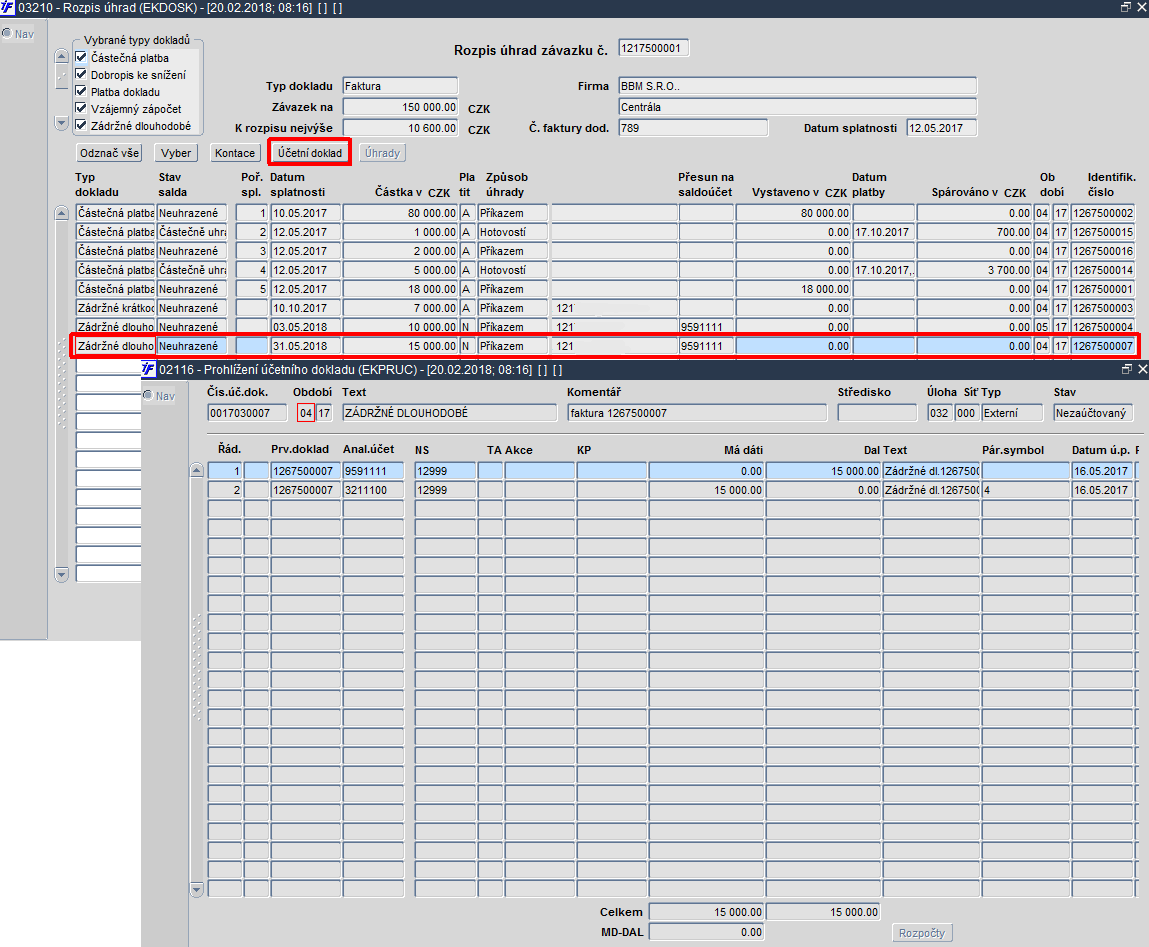Click down arrow of accounting document rows scrollbar
This screenshot has width=1149, height=947.
tap(196, 890)
